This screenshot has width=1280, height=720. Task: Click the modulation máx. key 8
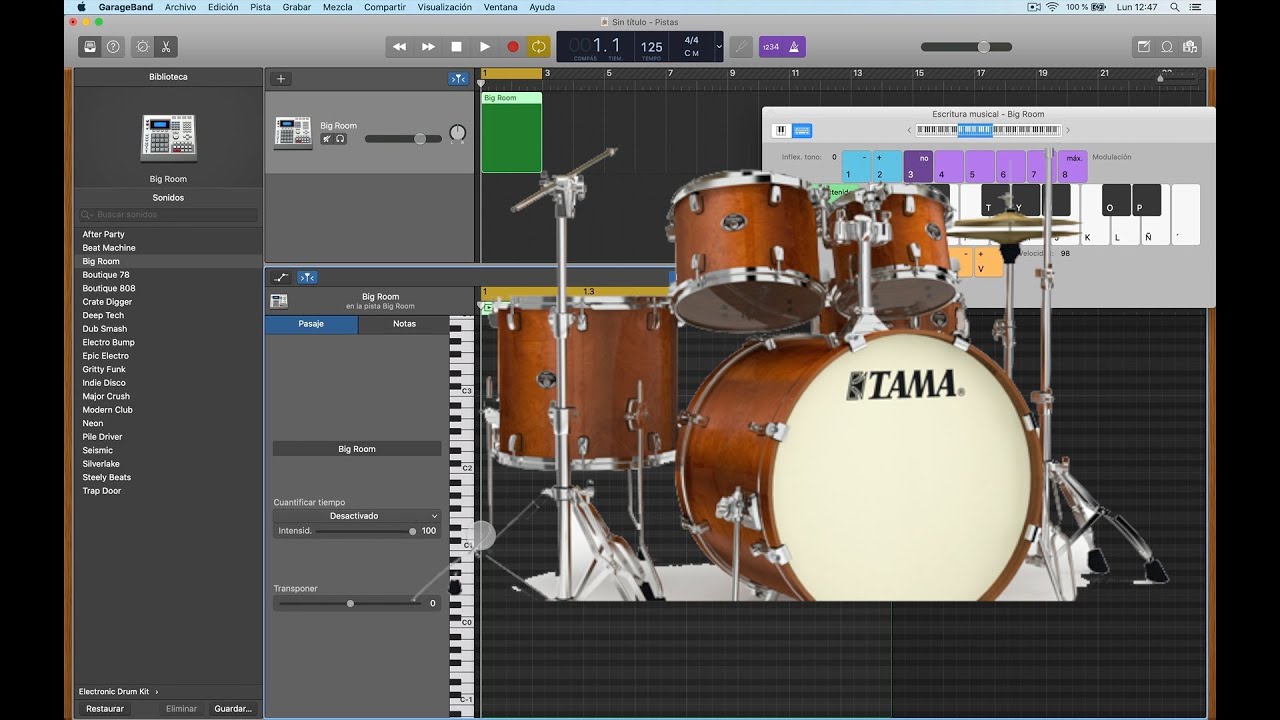(1073, 166)
